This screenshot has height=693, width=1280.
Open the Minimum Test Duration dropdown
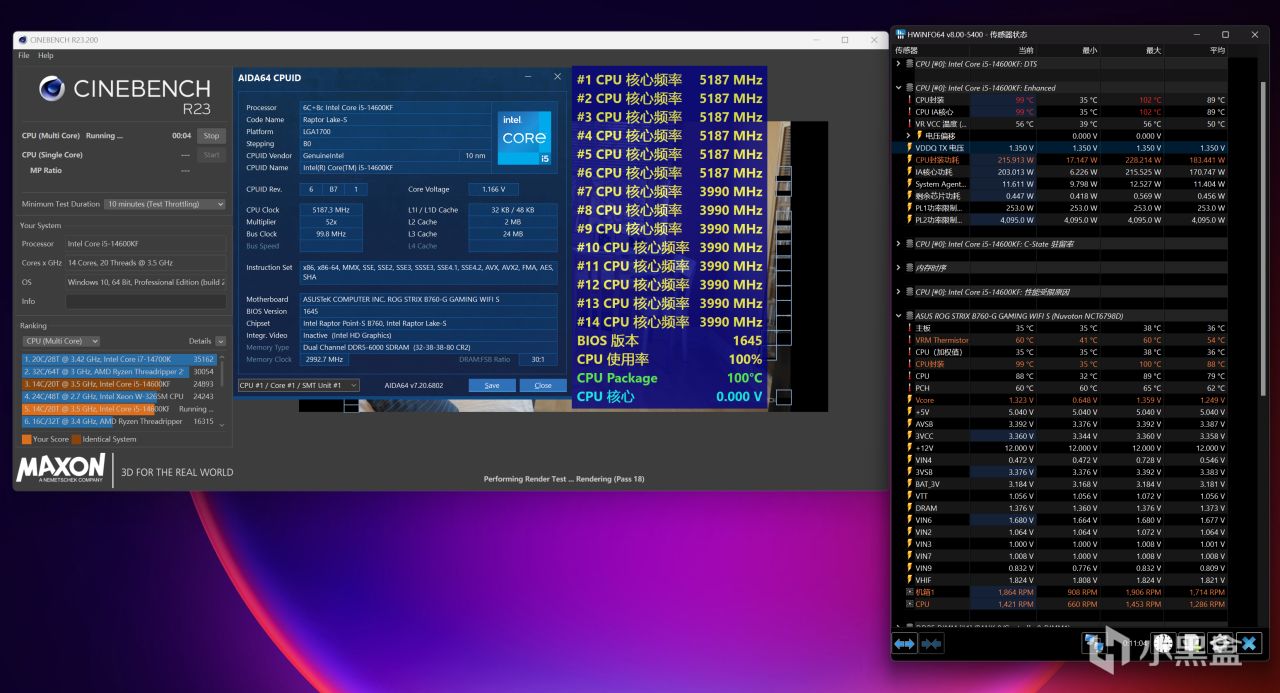pos(165,204)
